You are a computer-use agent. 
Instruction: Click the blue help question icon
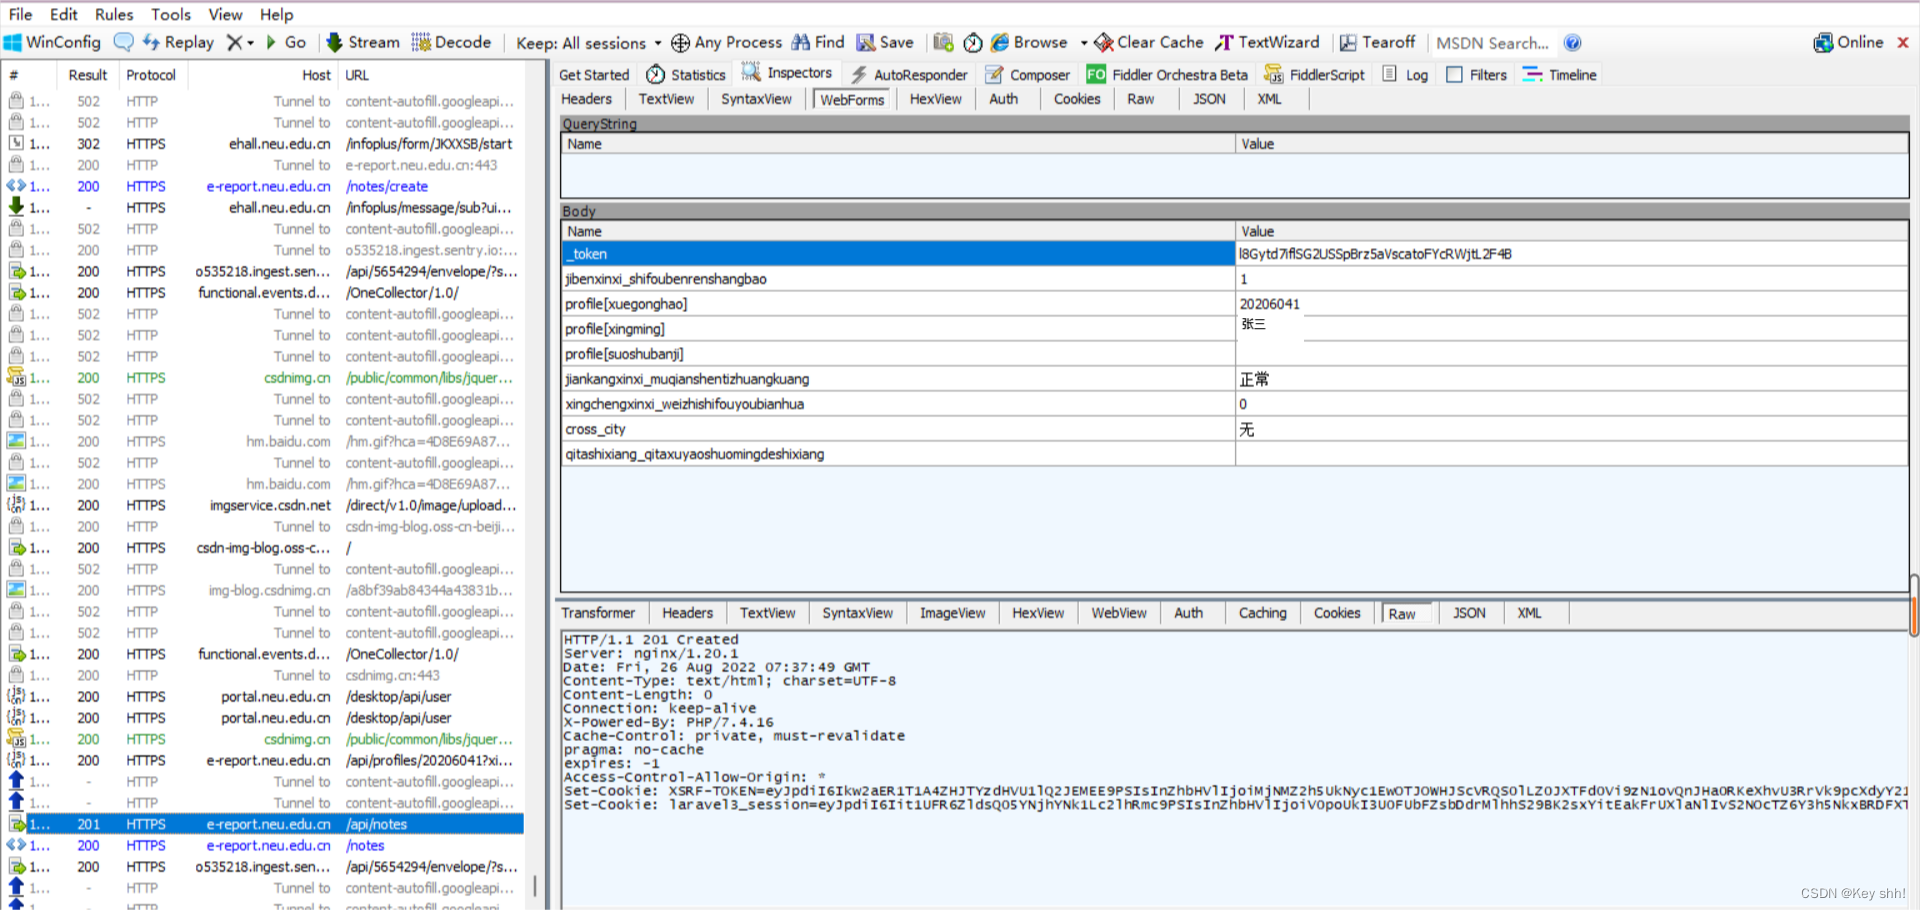tap(1572, 42)
